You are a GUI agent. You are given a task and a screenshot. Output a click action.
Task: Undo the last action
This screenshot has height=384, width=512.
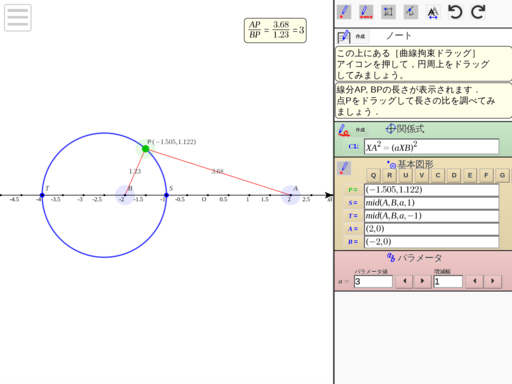[455, 12]
